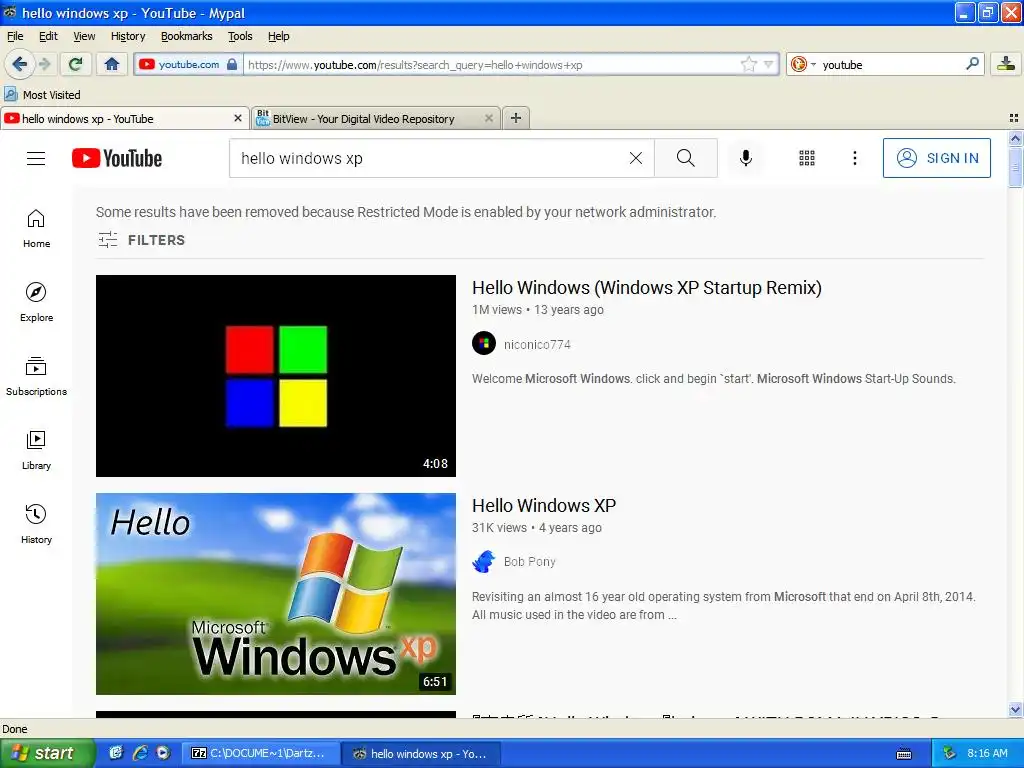1024x768 pixels.
Task: Click the SIGN IN button
Action: click(936, 158)
